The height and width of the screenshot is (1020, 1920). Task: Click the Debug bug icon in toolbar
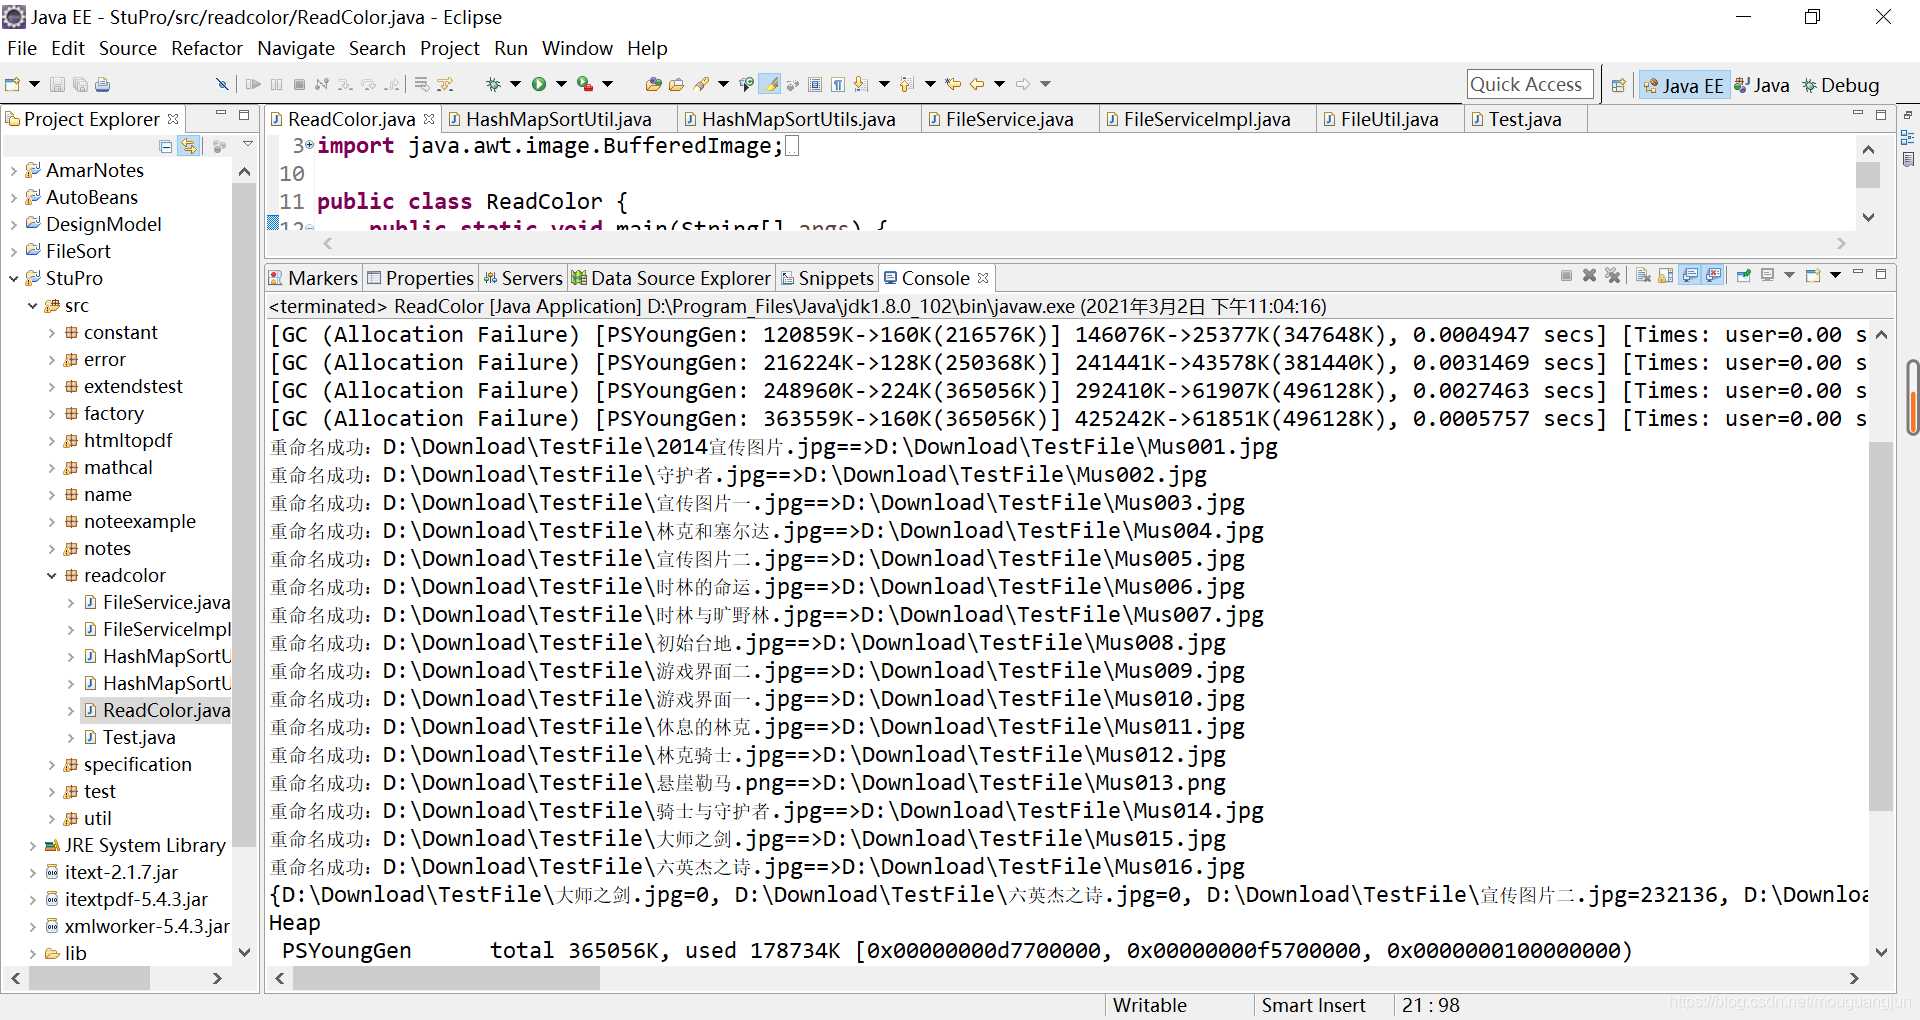(493, 84)
